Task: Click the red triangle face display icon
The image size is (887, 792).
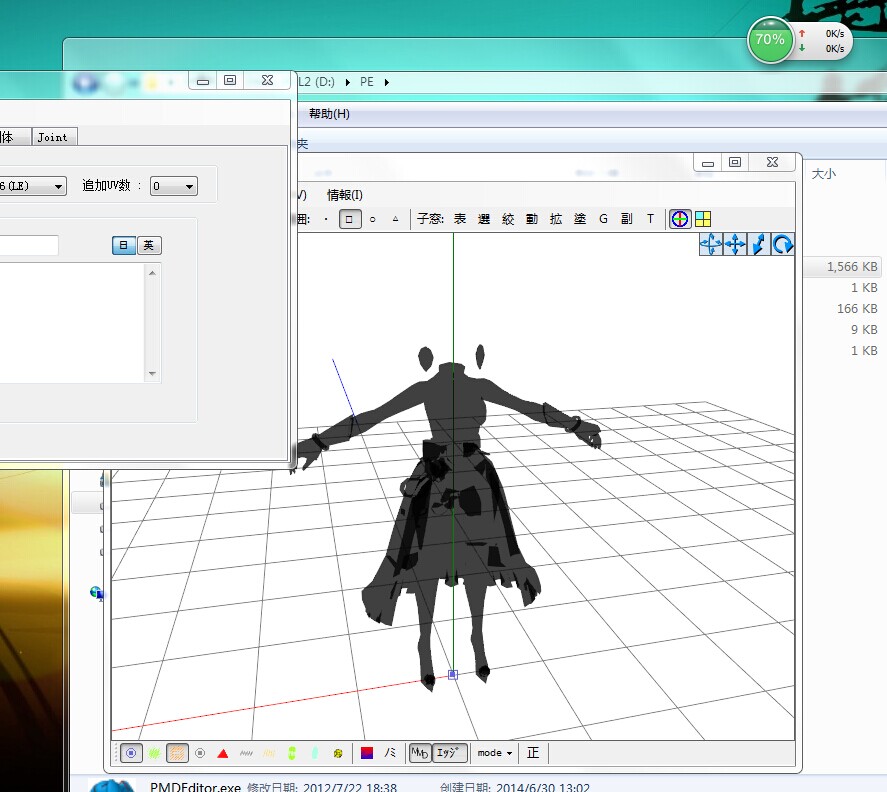Action: [223, 754]
